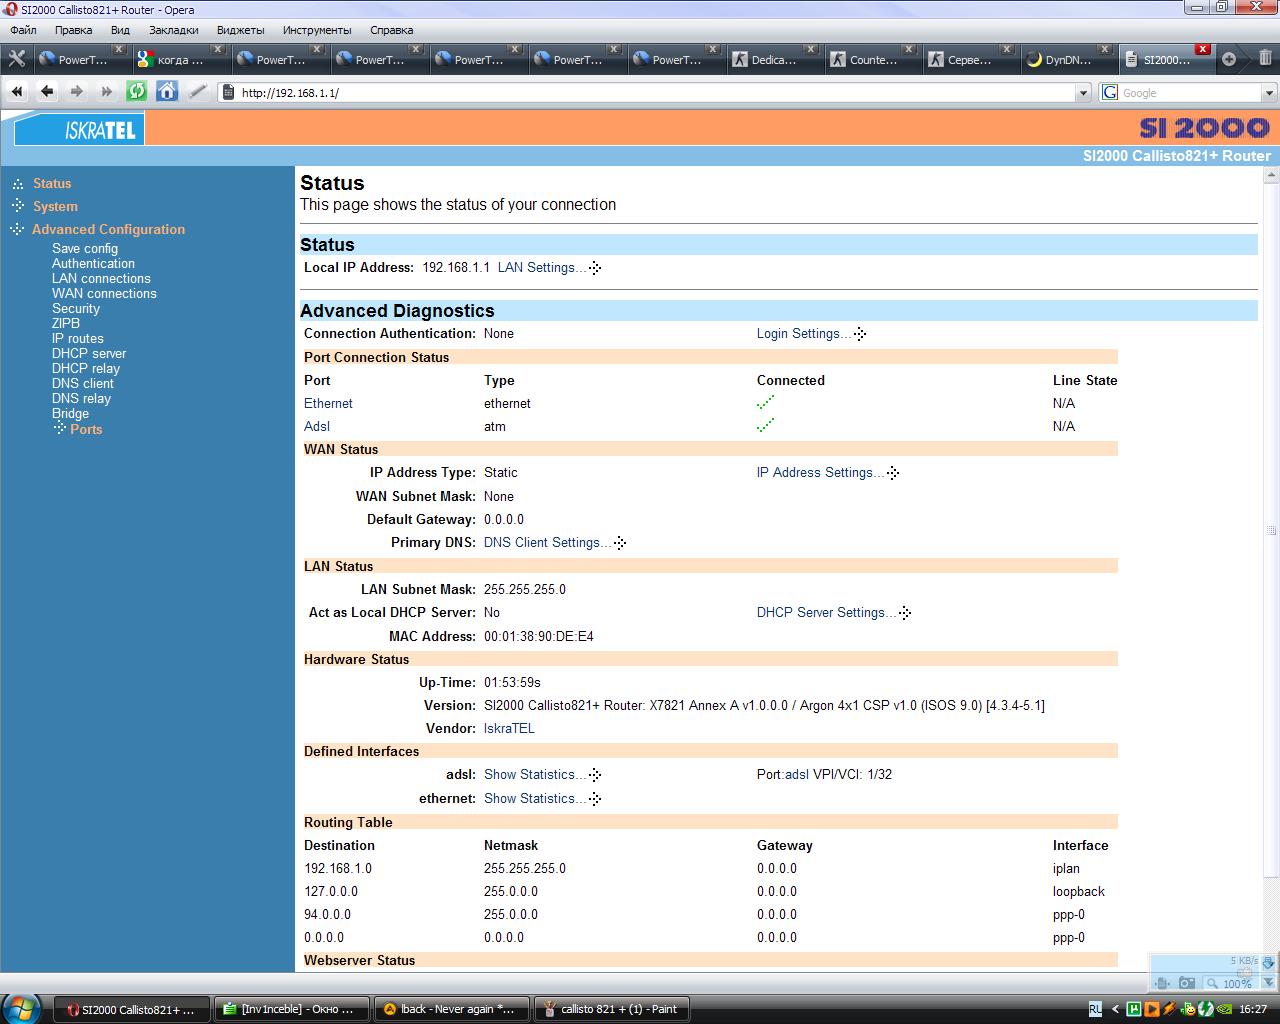1280x1024 pixels.
Task: Switch to the Dedica... tab
Action: click(x=774, y=59)
